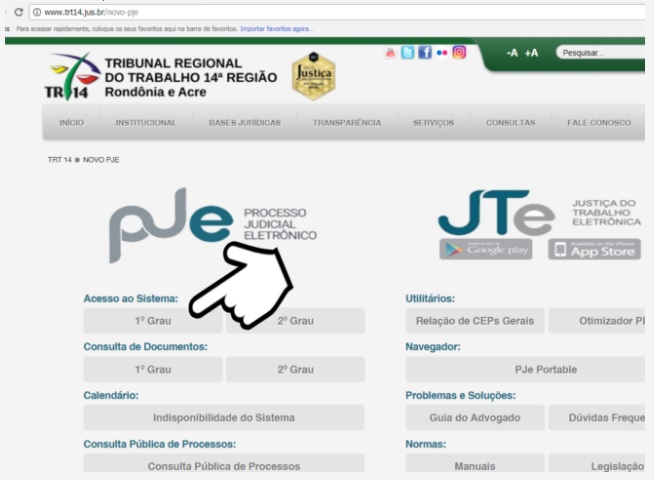The width and height of the screenshot is (654, 480).
Task: Click the Pesquisar search field
Action: (601, 53)
